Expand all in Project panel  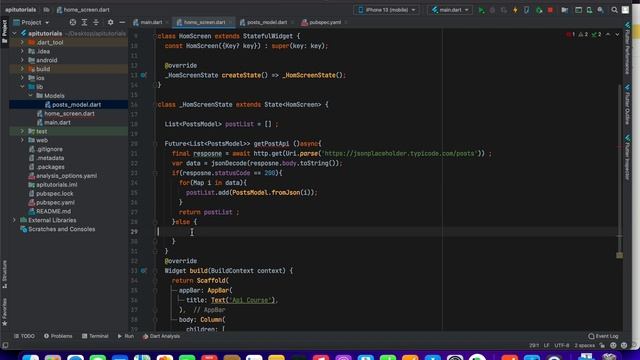84,22
